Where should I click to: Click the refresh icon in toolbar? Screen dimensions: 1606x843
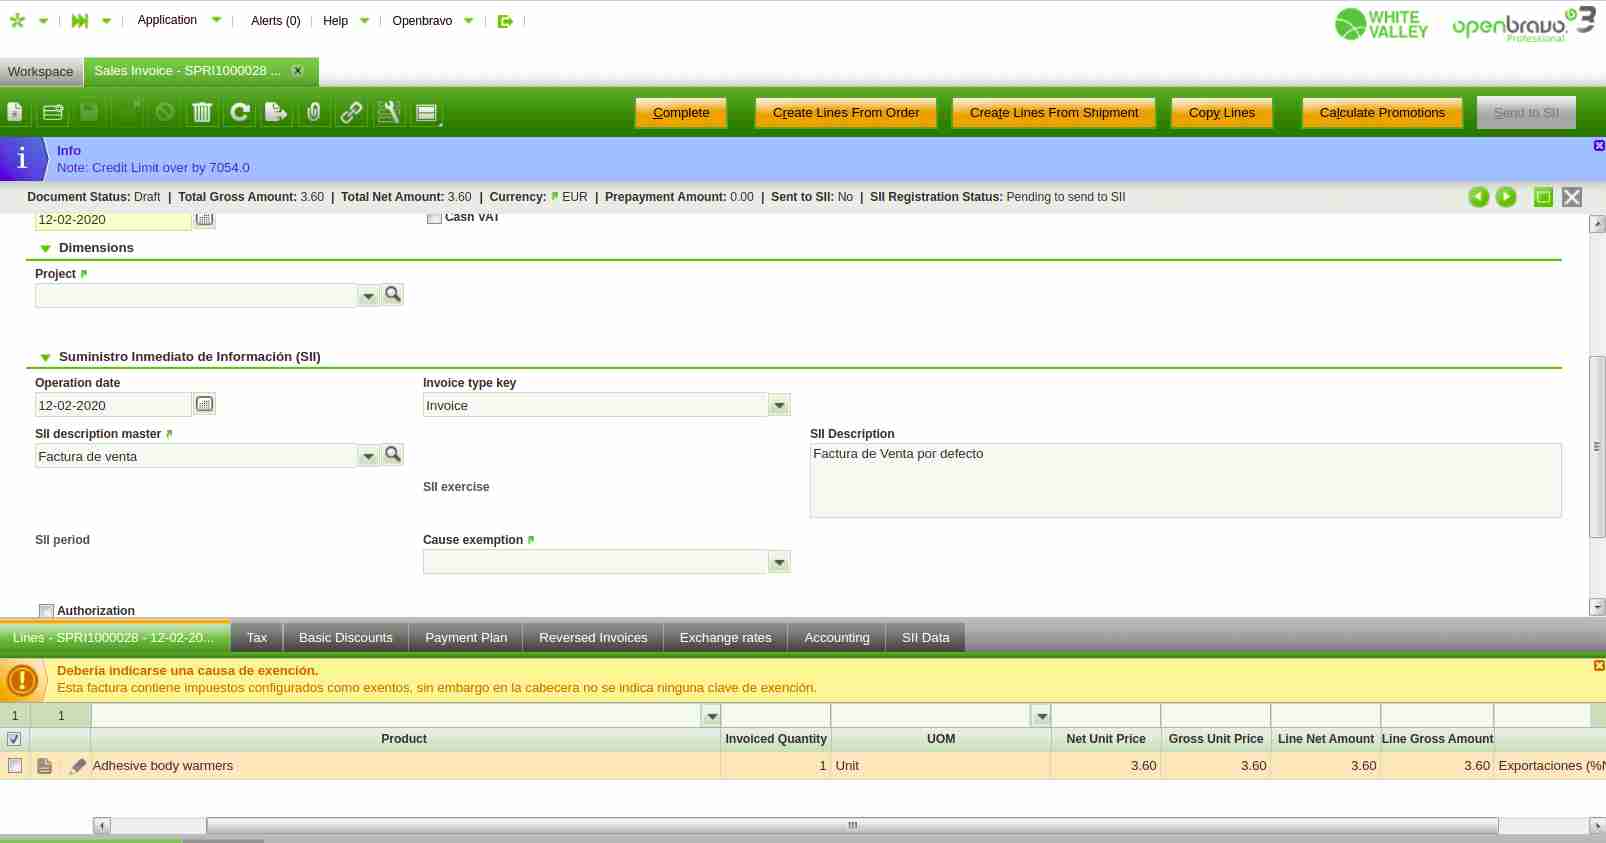coord(240,113)
